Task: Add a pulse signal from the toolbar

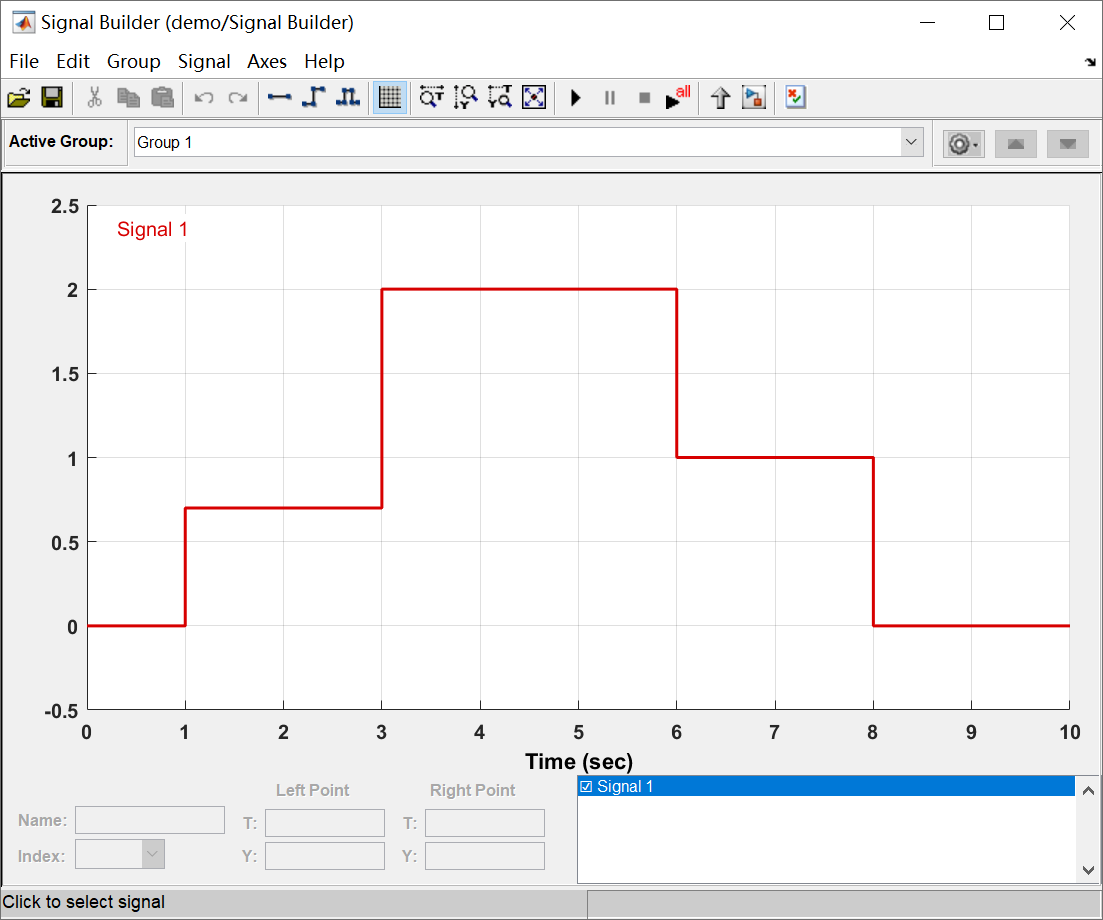Action: (348, 97)
